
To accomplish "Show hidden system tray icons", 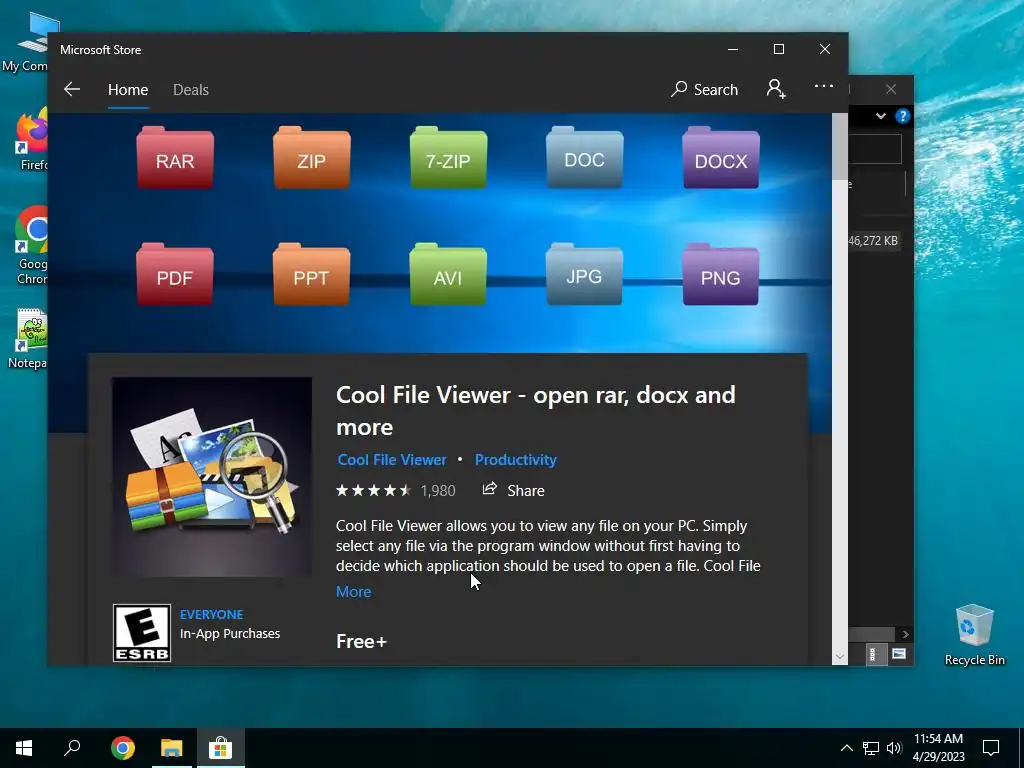I will (x=846, y=748).
